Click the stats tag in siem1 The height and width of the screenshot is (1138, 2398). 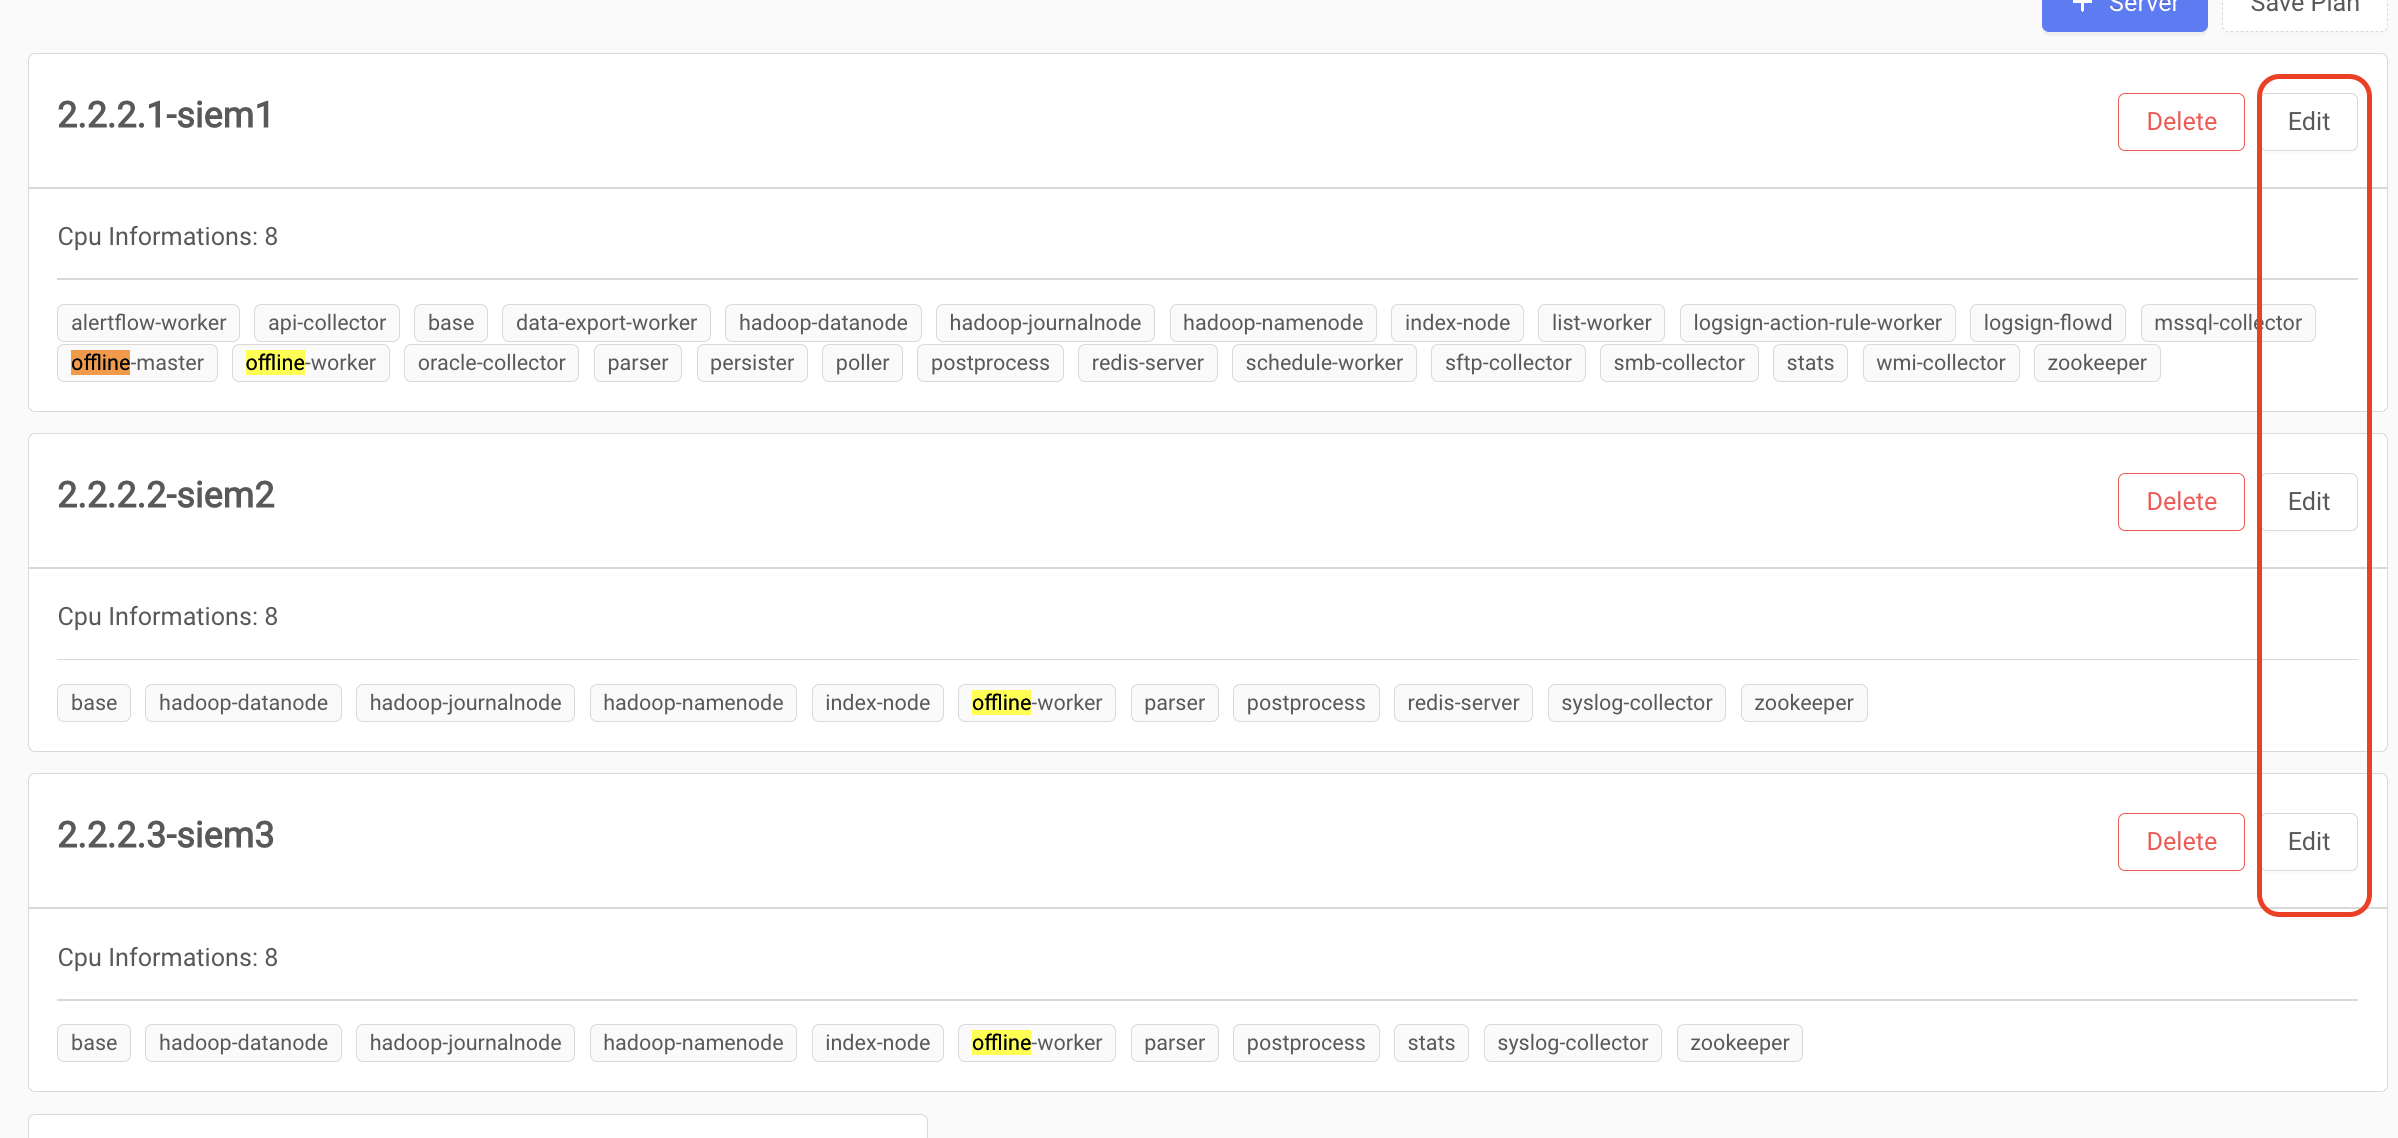1810,363
